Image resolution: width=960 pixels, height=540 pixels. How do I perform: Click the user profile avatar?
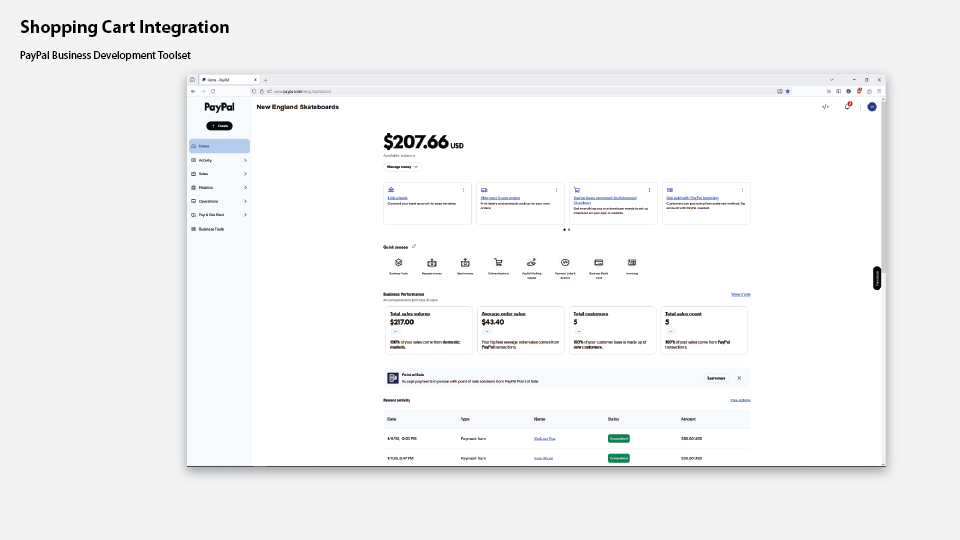coord(871,106)
